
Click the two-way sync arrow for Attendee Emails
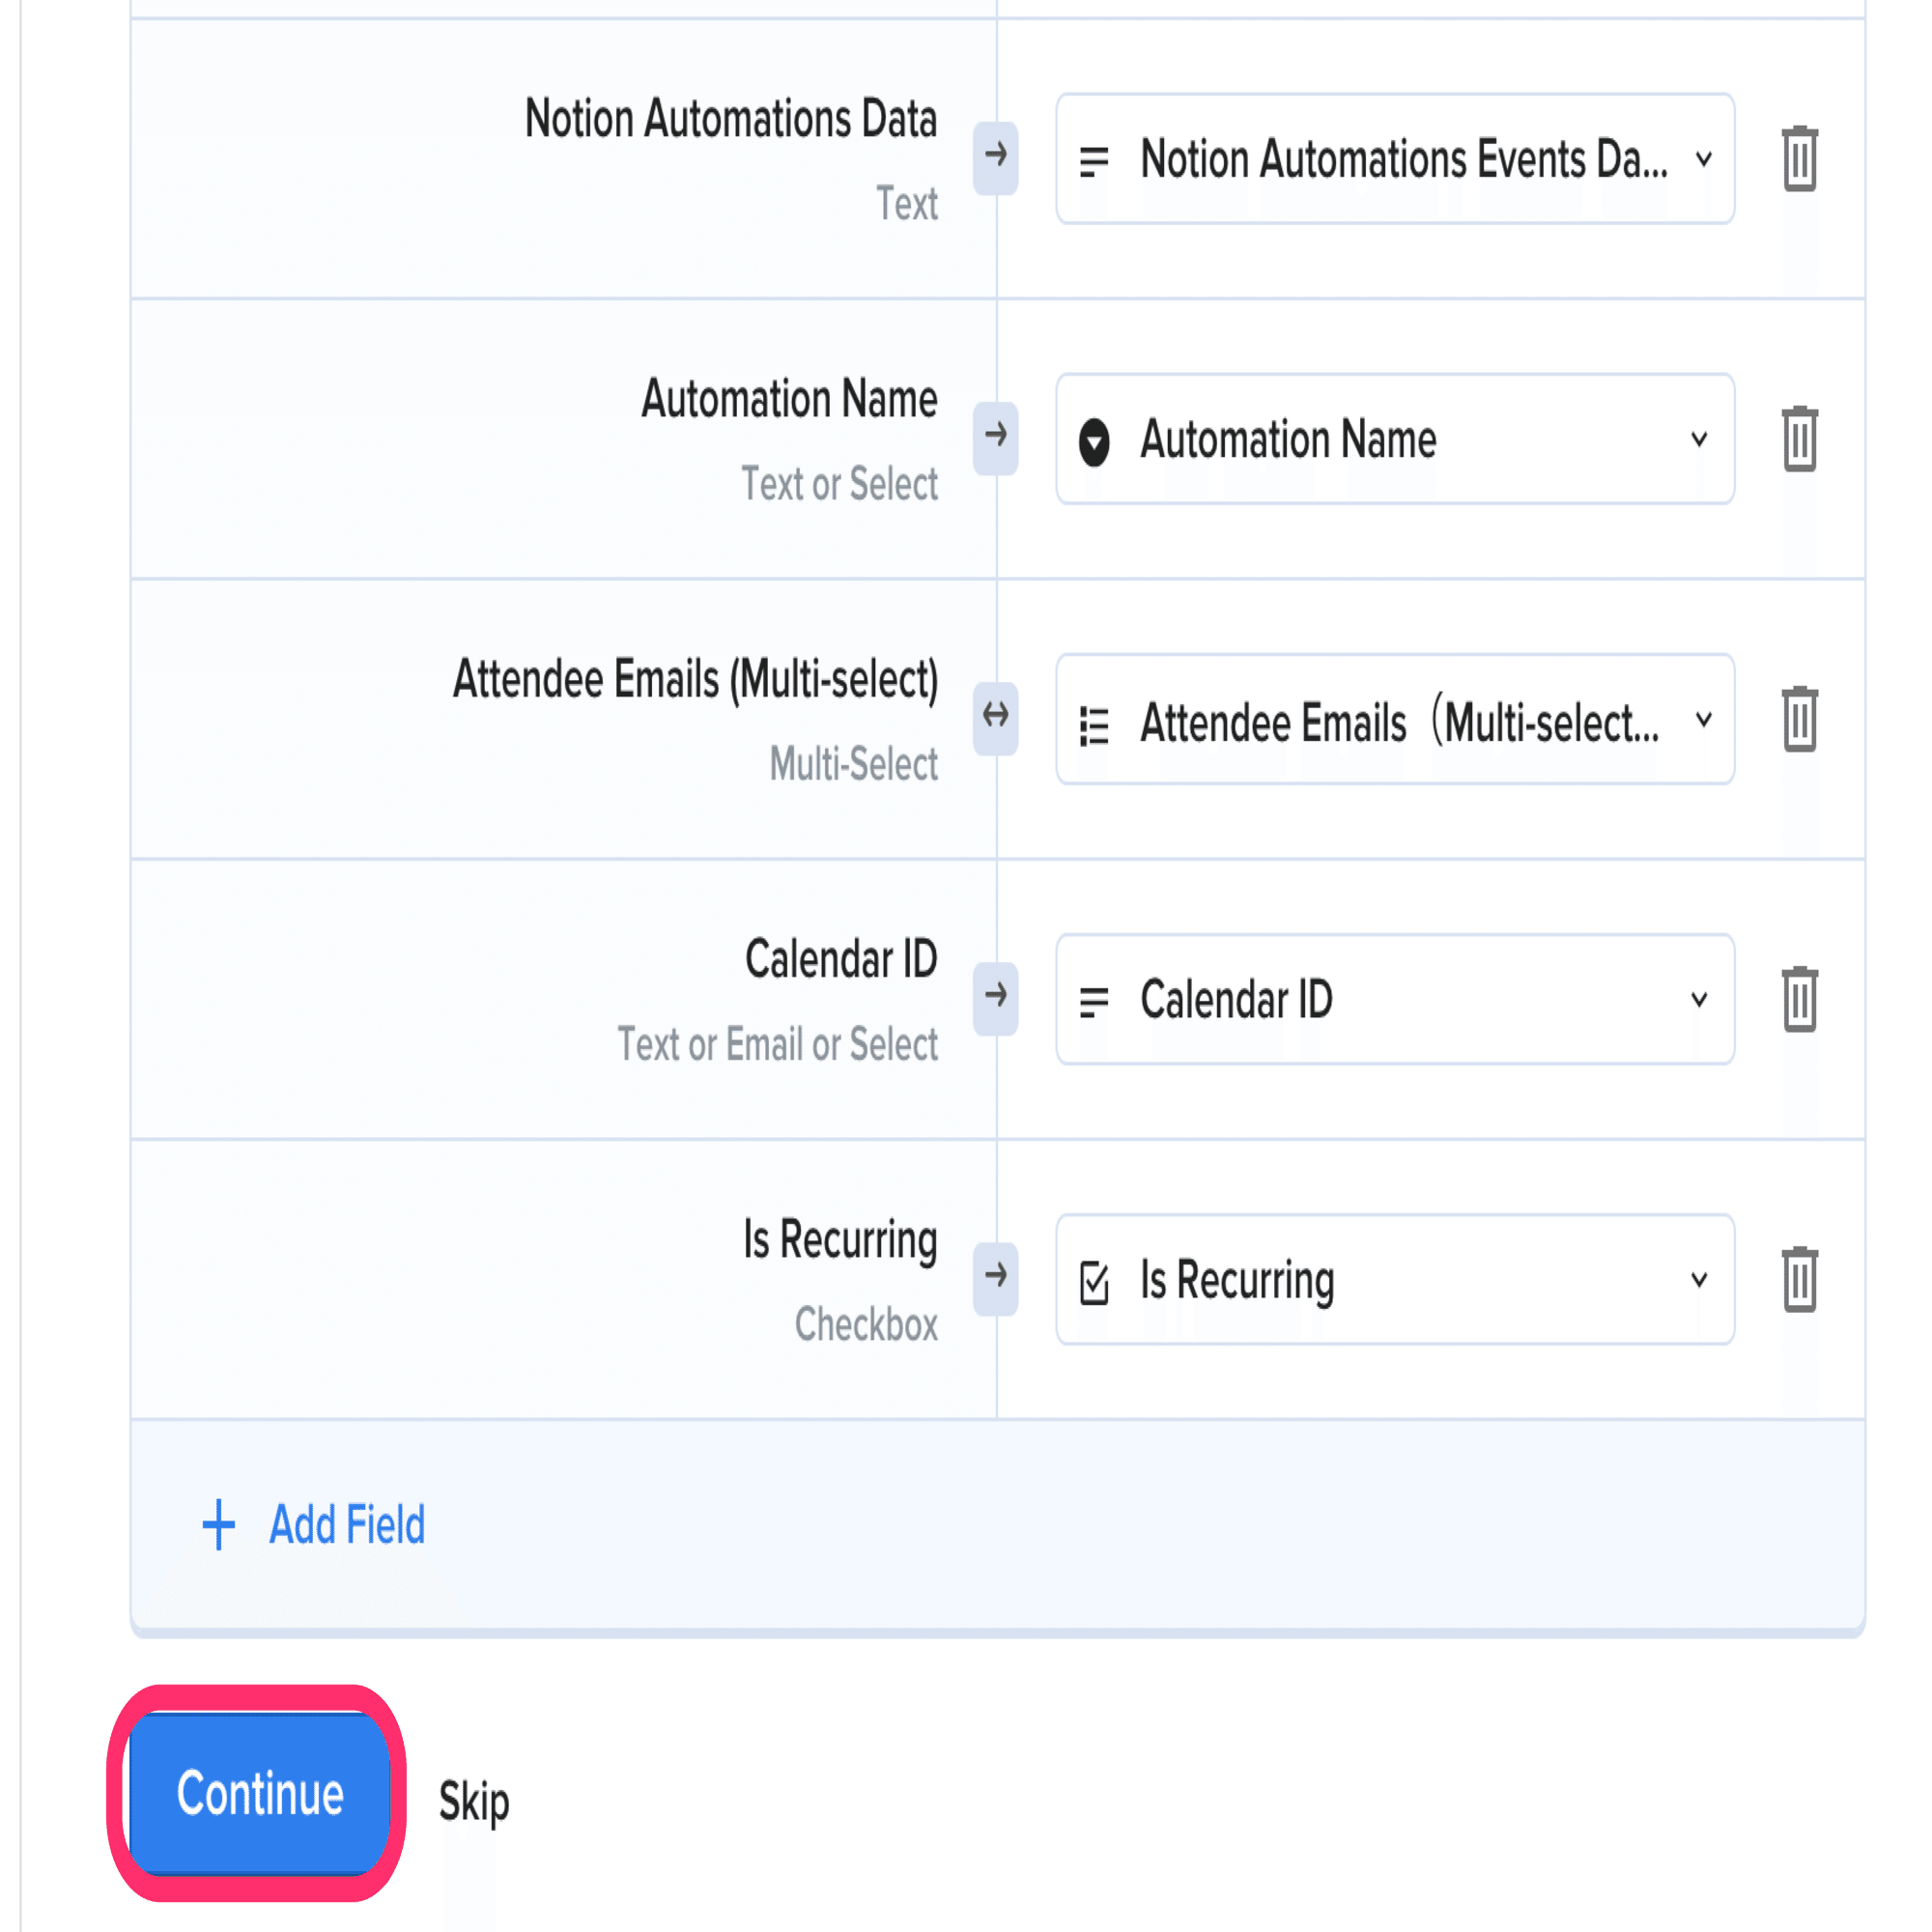tap(995, 716)
